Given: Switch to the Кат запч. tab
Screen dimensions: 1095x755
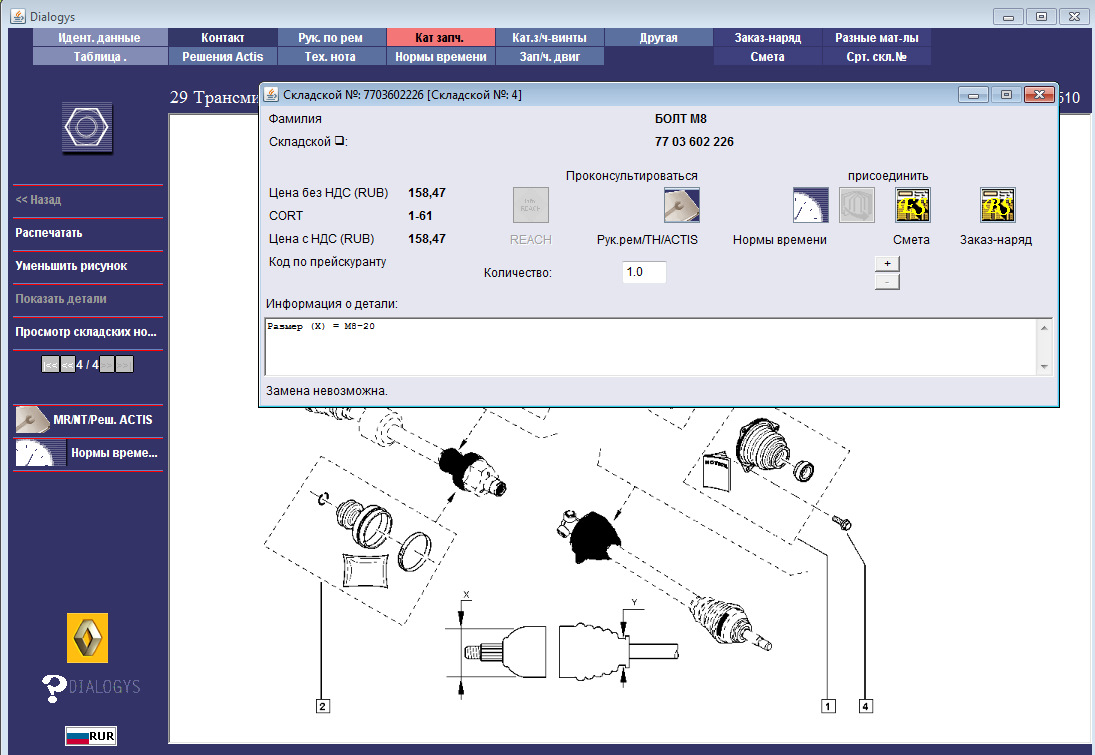Looking at the screenshot, I should coord(440,38).
